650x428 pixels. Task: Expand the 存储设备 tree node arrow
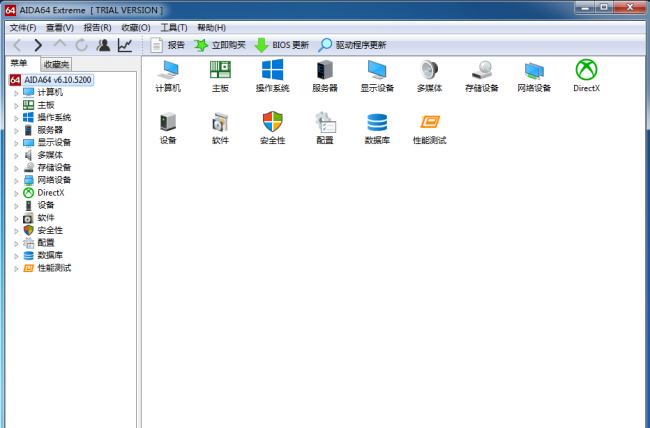tap(16, 168)
